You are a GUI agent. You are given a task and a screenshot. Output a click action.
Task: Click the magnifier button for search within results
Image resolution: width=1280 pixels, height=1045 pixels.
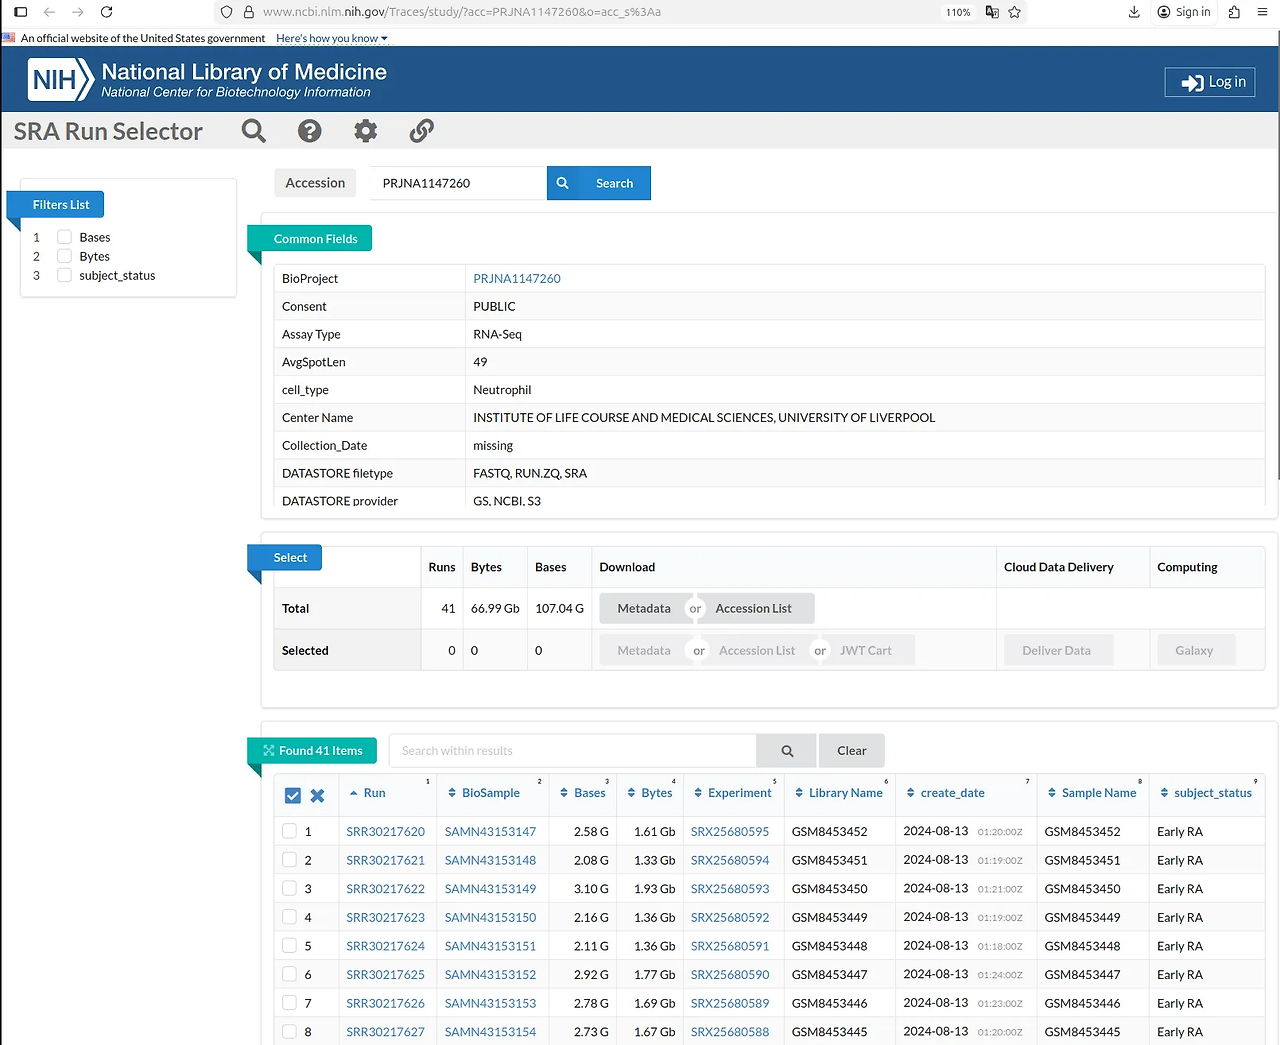pos(787,751)
